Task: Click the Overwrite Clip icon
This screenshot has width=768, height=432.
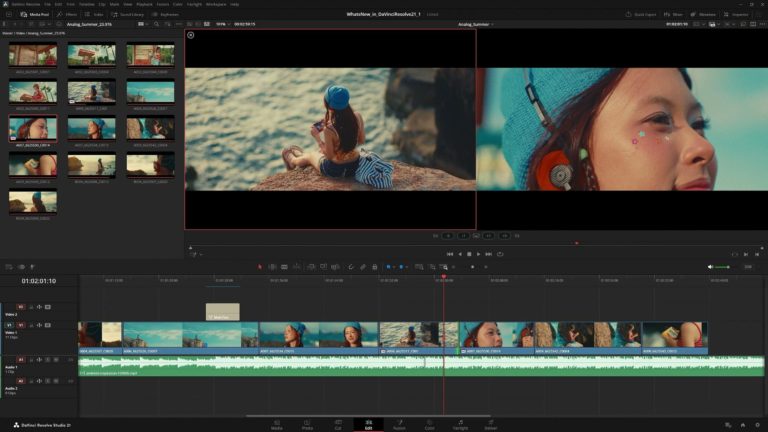Action: (x=323, y=267)
